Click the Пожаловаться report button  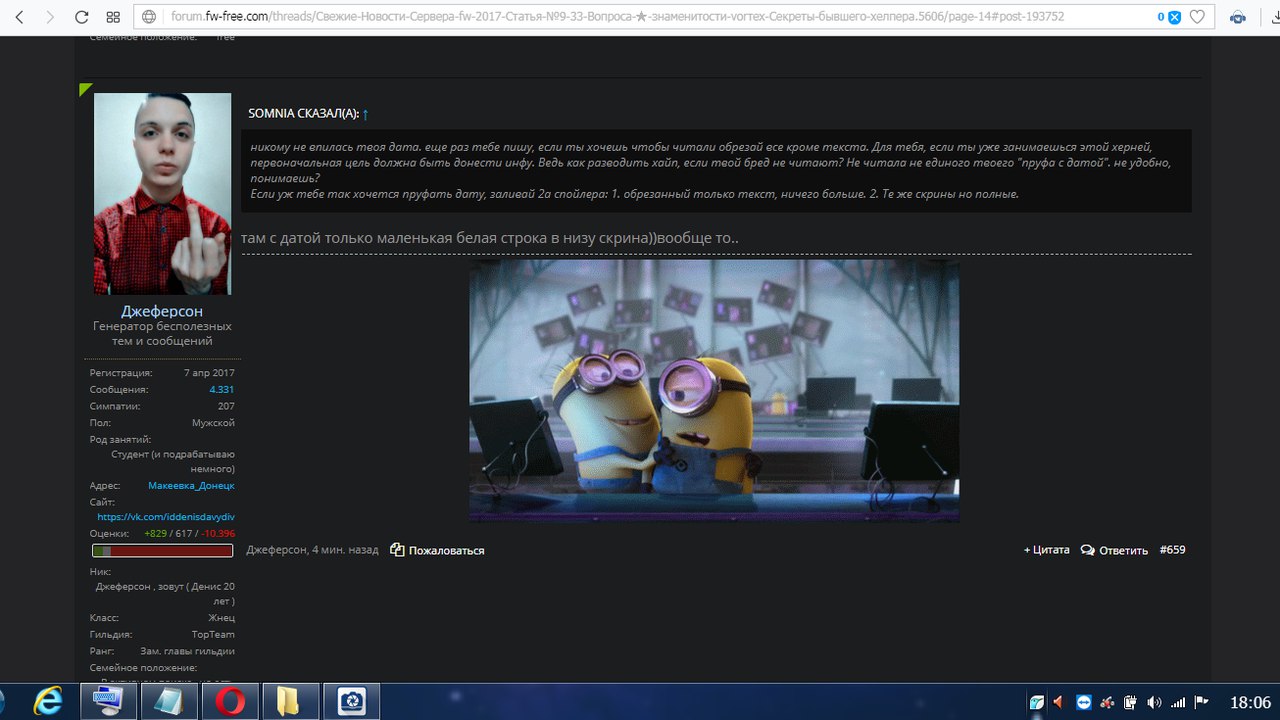coord(446,550)
